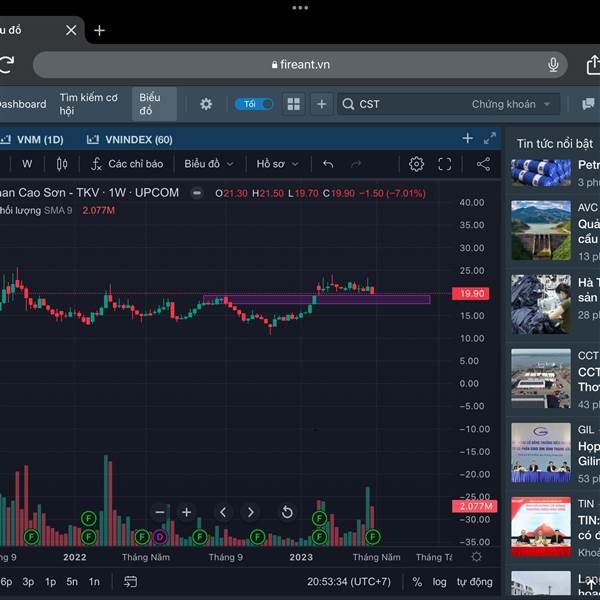600x600 pixels.
Task: Open the CCT port news thumbnail
Action: (x=541, y=378)
